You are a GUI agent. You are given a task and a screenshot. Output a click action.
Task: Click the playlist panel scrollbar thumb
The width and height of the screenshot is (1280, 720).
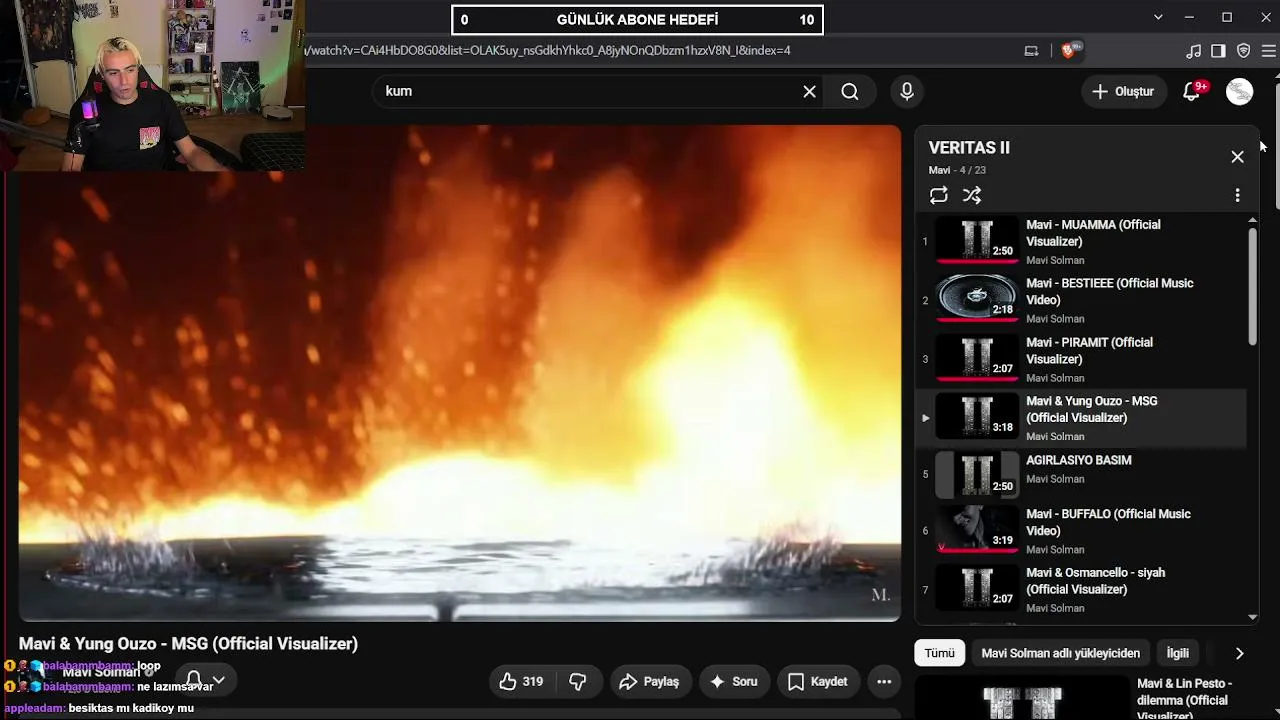click(x=1253, y=287)
